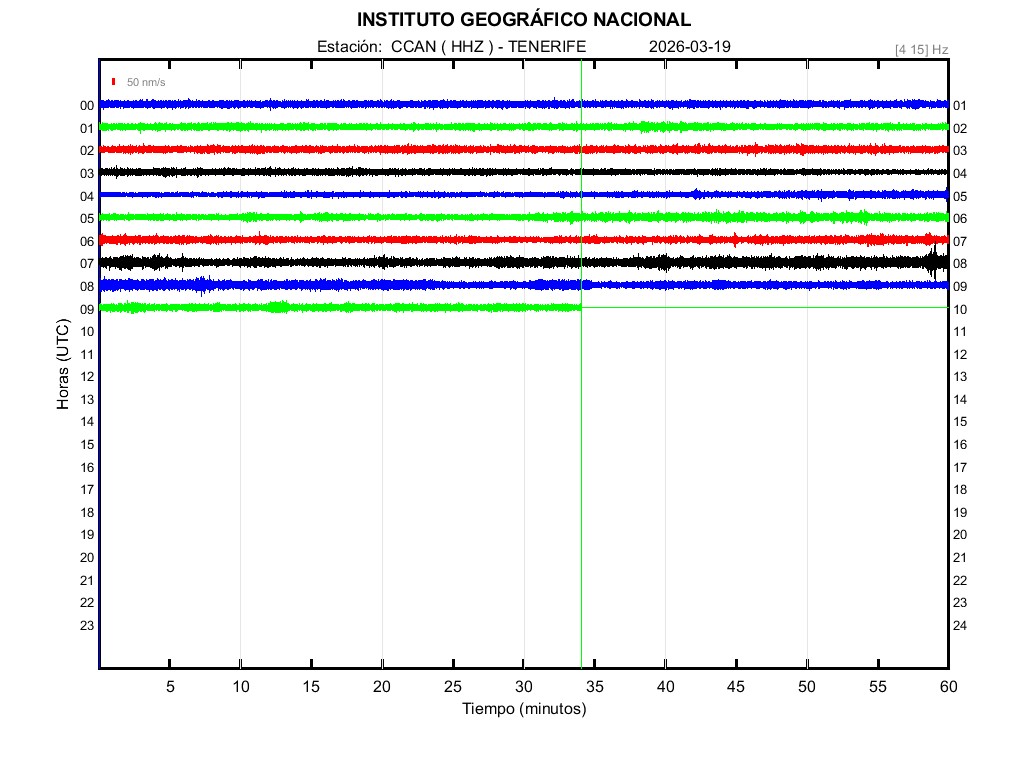Screen dimensions: 1024x768
Task: Click the red trace for hour 06
Action: pyautogui.click(x=400, y=240)
